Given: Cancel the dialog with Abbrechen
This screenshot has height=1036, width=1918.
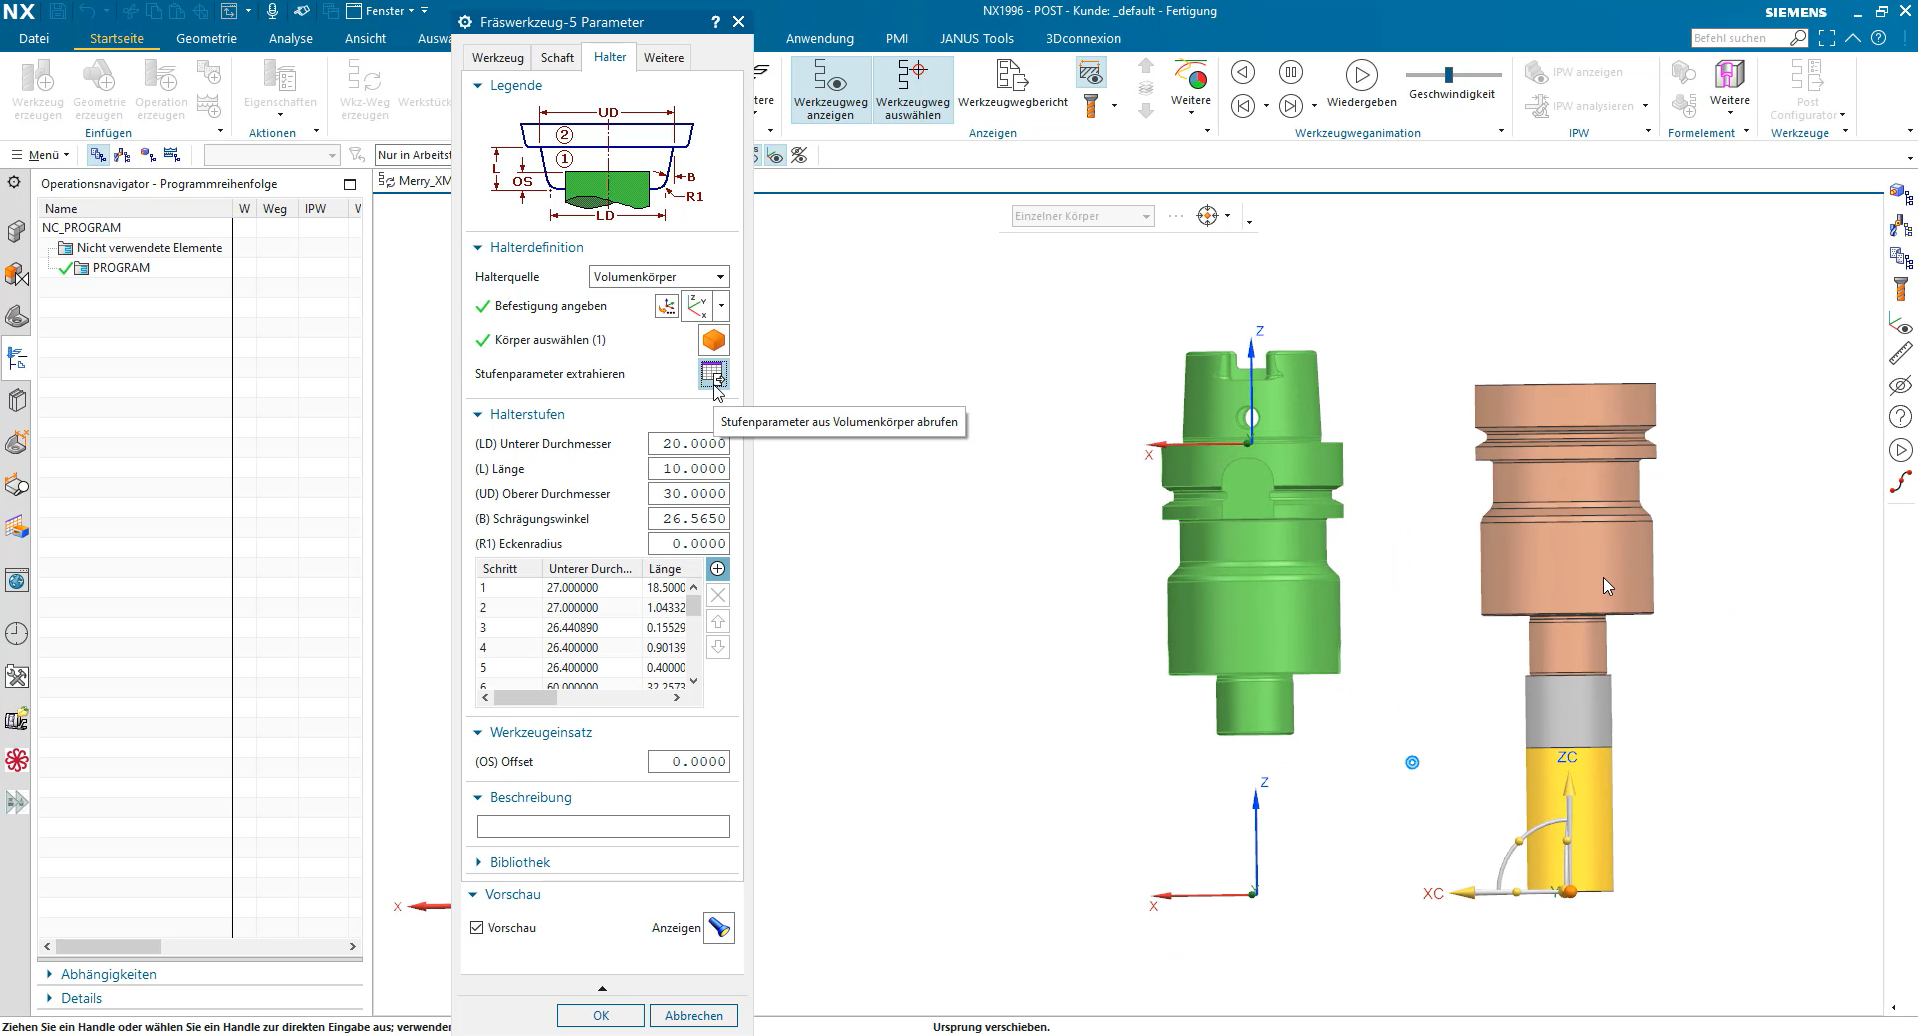Looking at the screenshot, I should pos(694,1015).
